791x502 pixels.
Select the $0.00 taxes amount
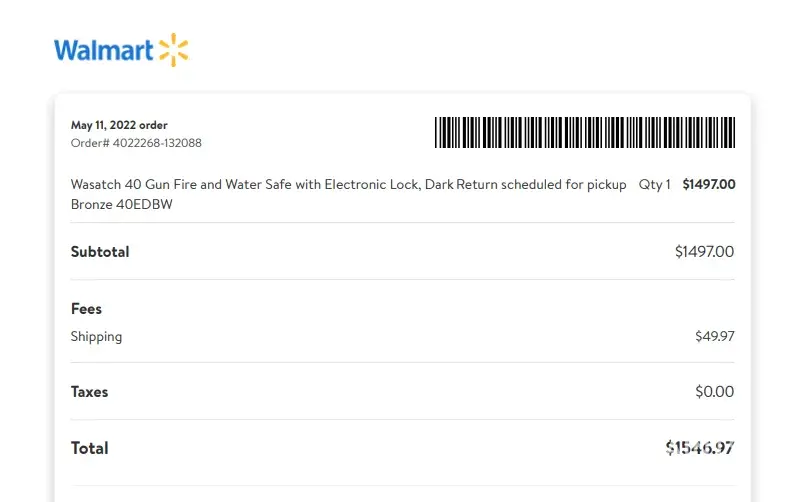point(714,392)
